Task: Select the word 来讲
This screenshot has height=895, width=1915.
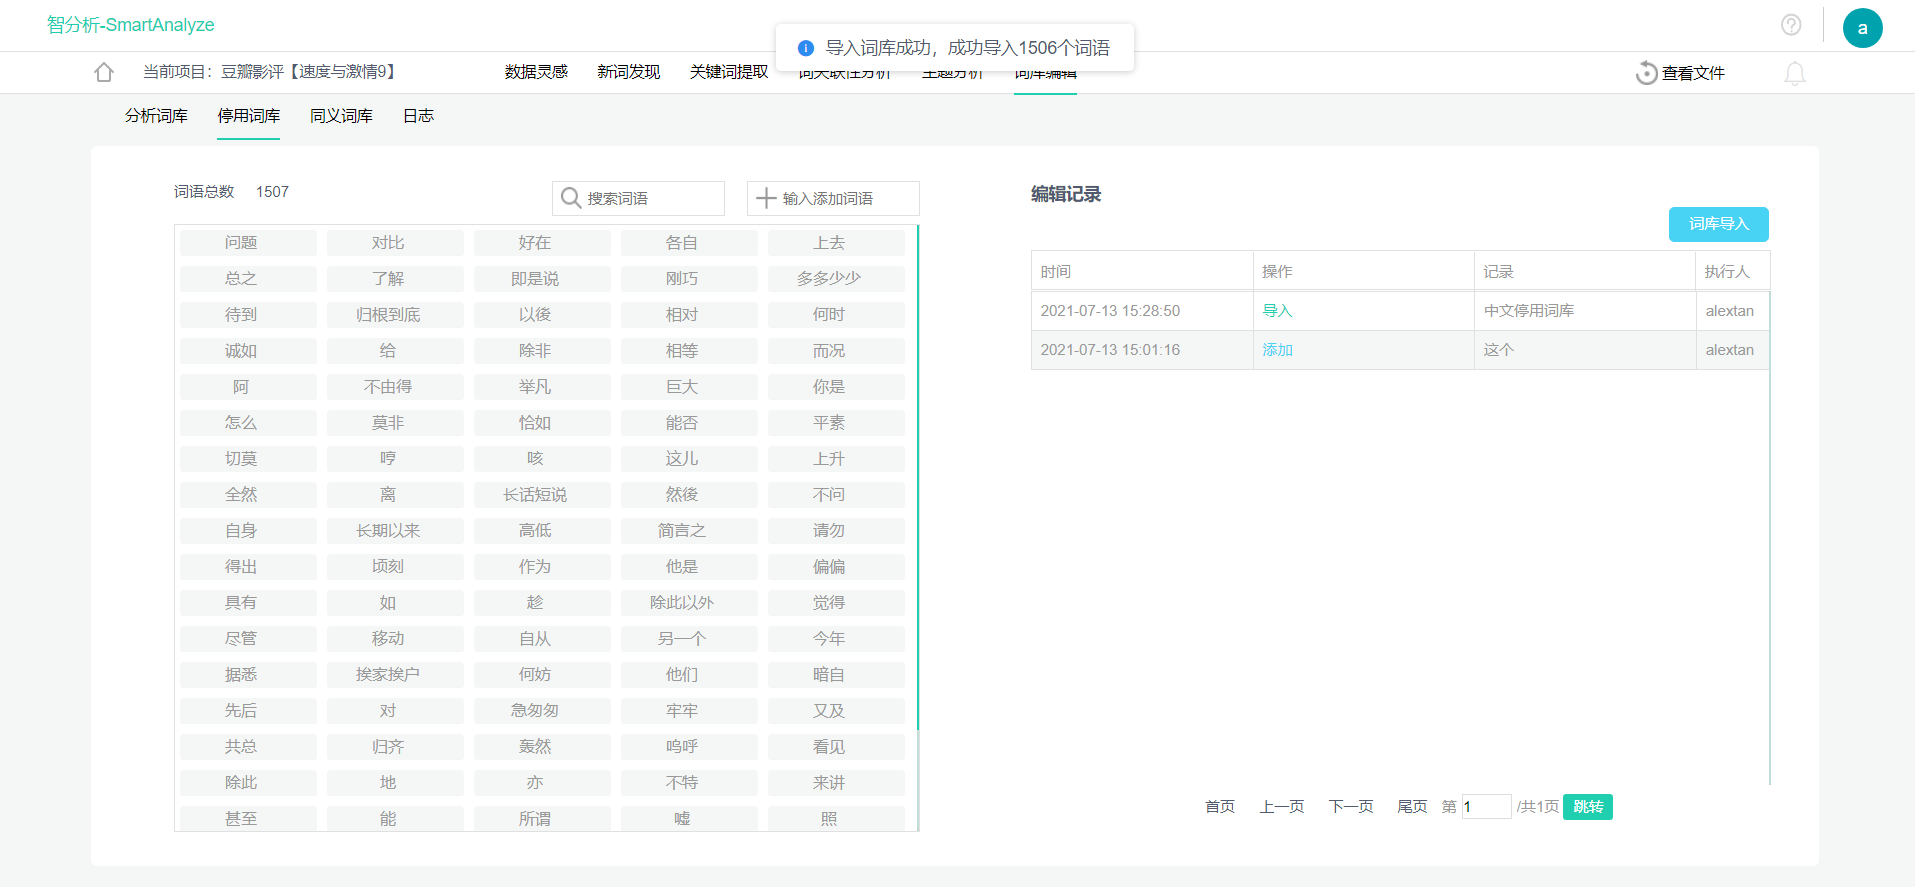Action: (x=836, y=783)
